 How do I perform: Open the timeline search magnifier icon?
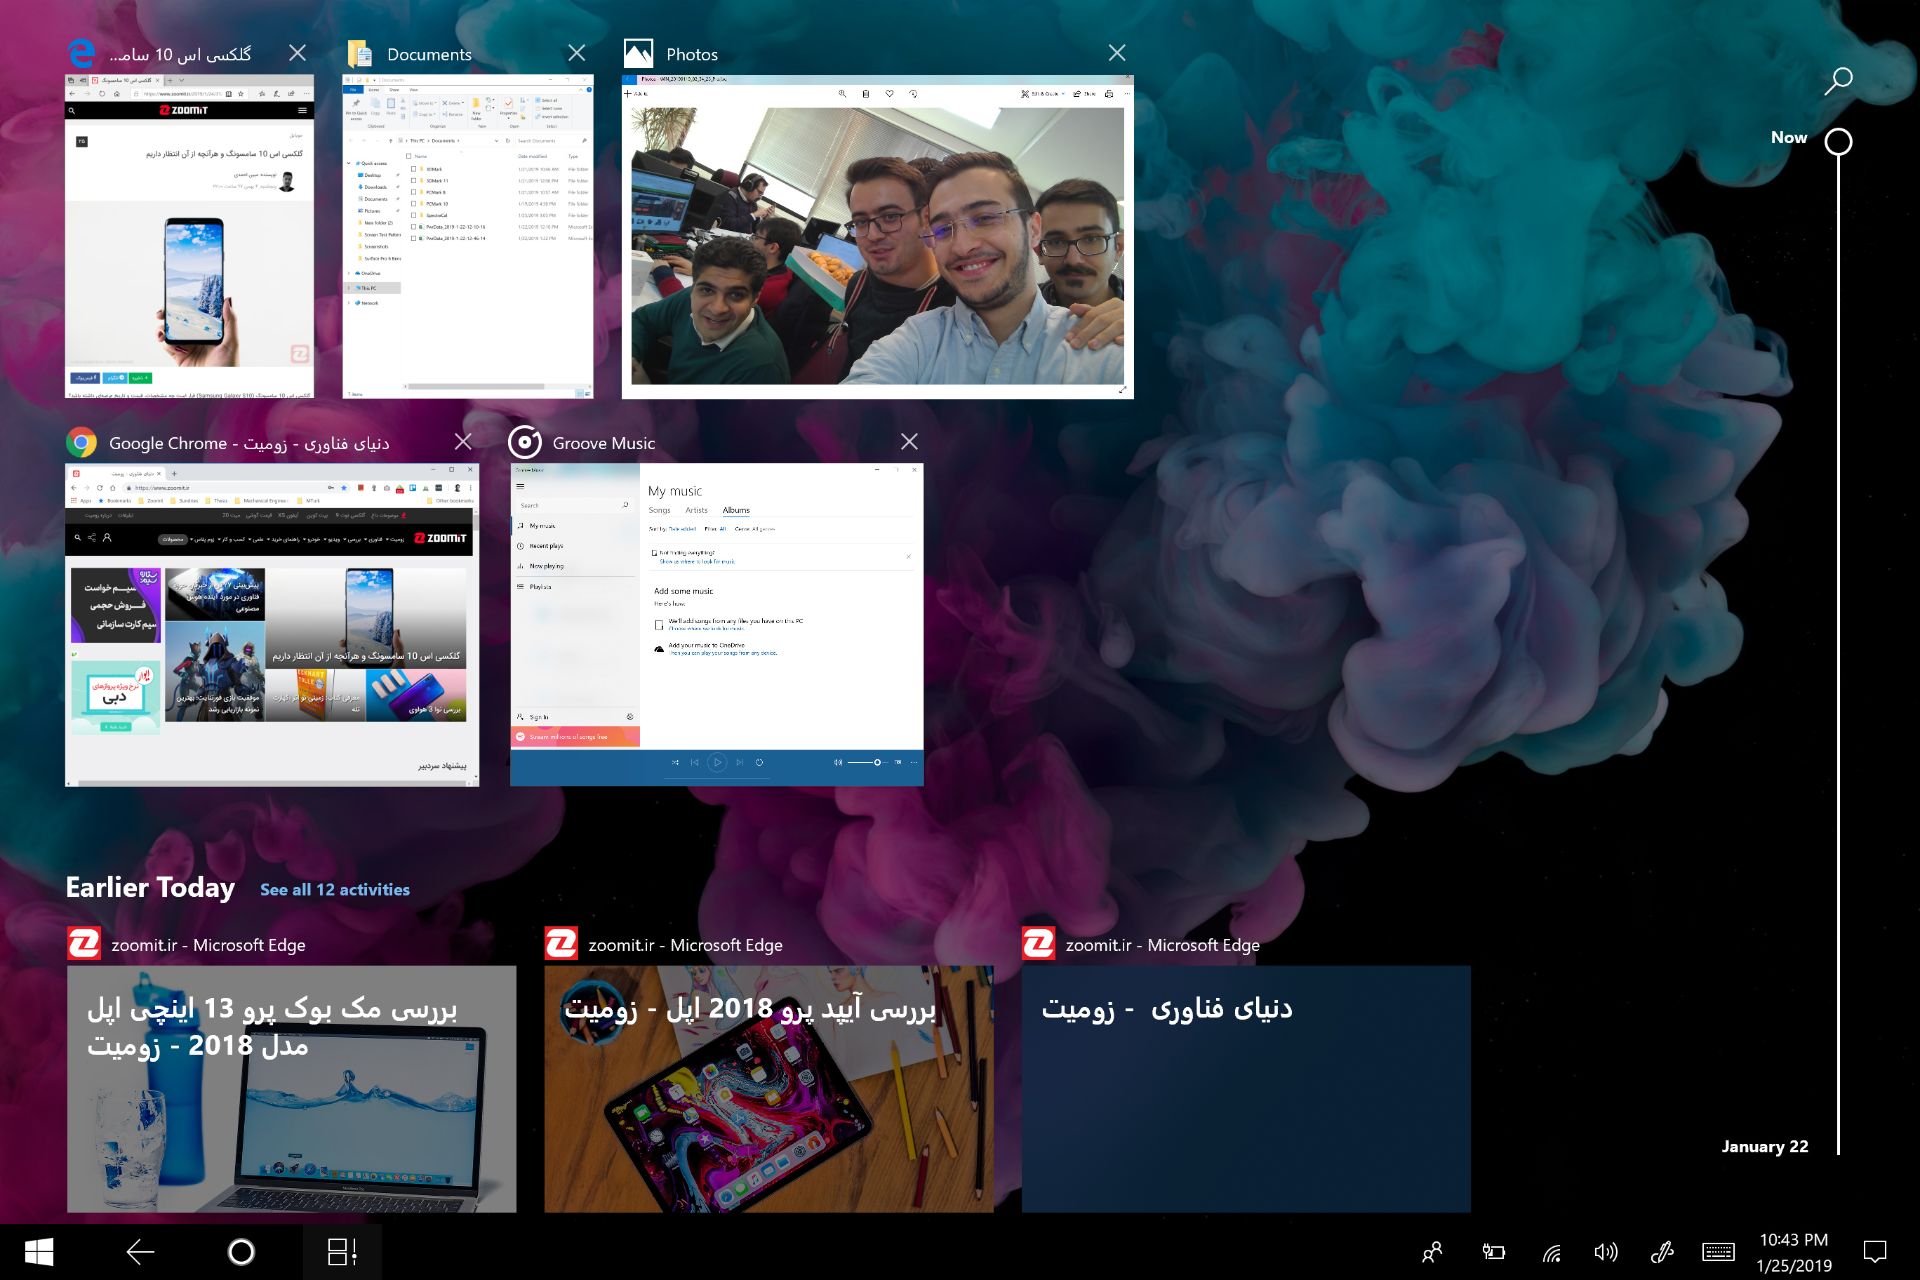click(1838, 81)
